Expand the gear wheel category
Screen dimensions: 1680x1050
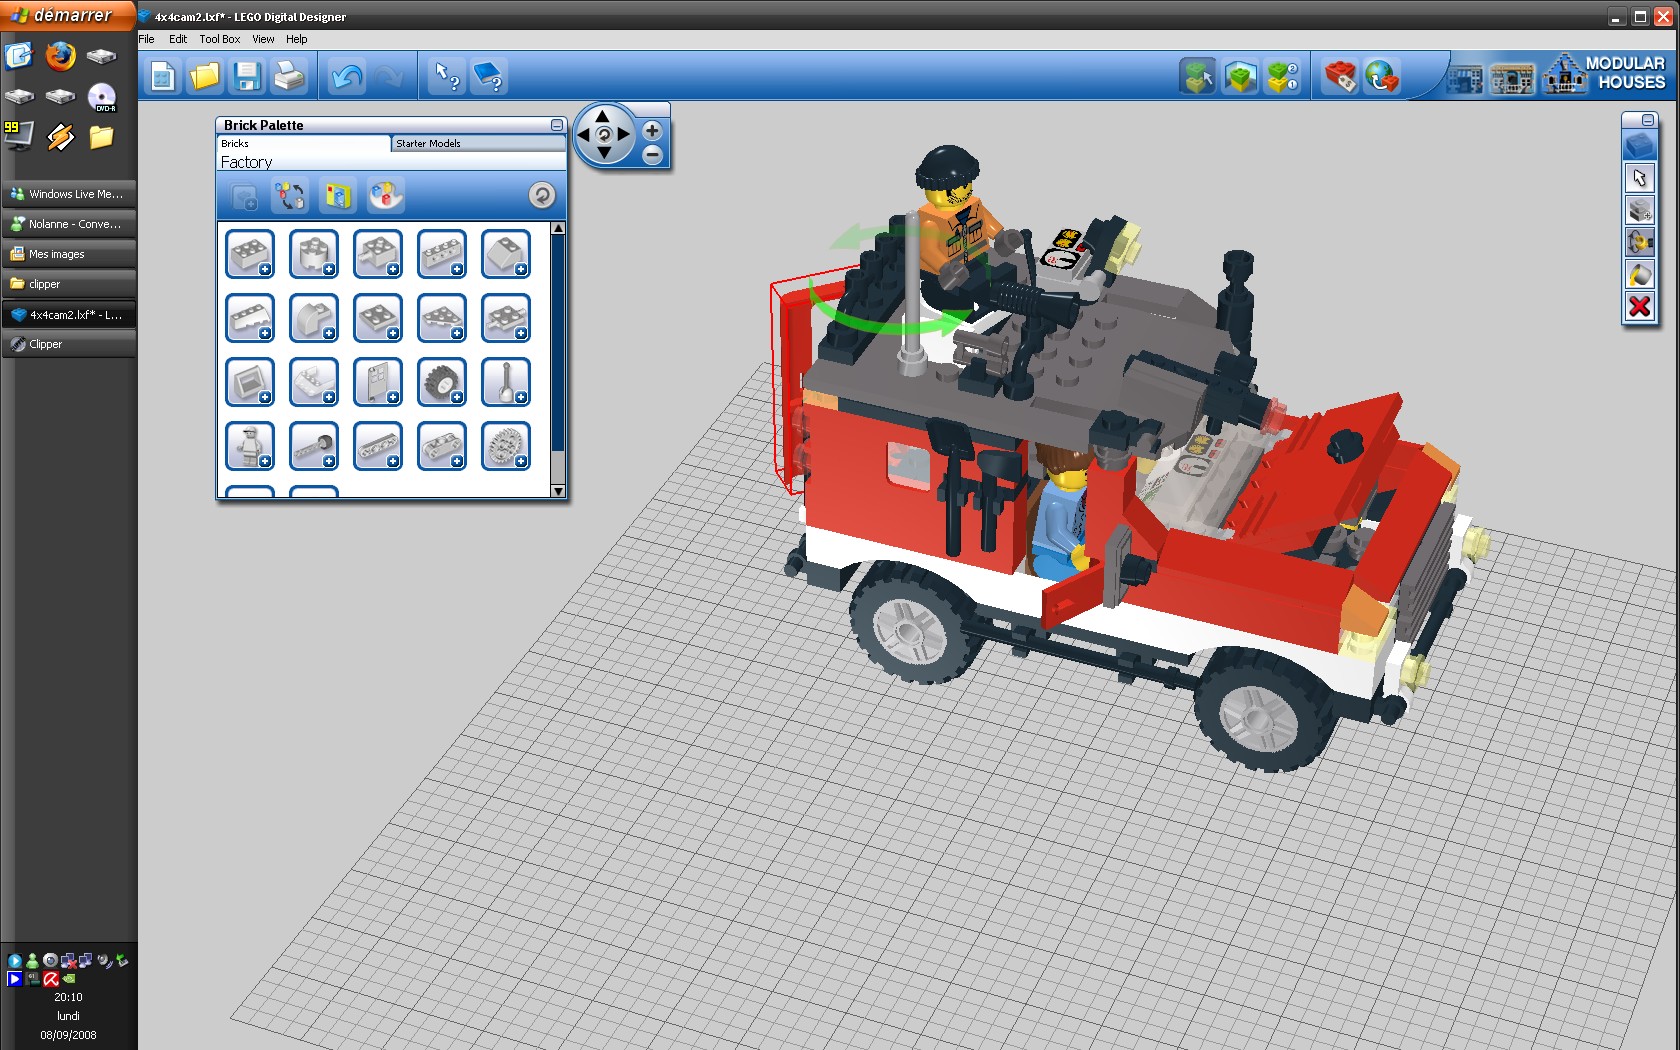coord(506,446)
